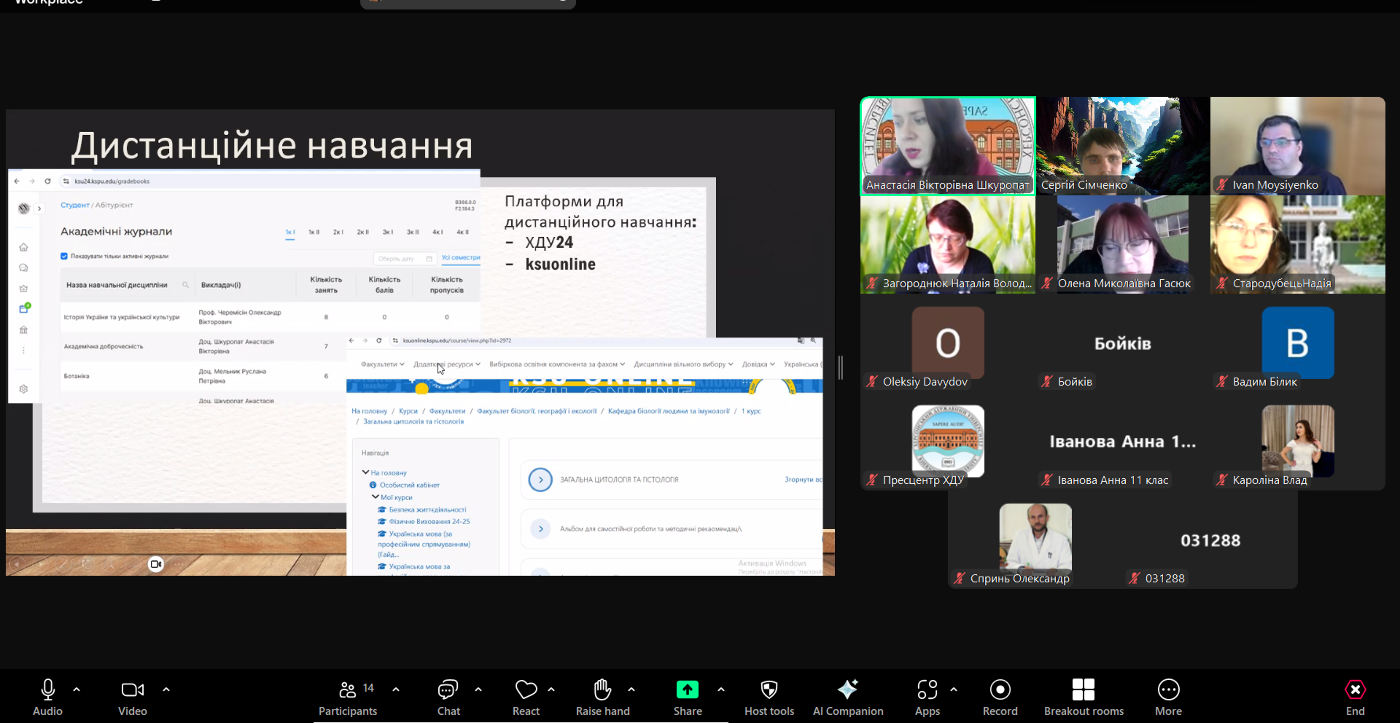Open the Chat panel
The width and height of the screenshot is (1400, 723).
448,697
